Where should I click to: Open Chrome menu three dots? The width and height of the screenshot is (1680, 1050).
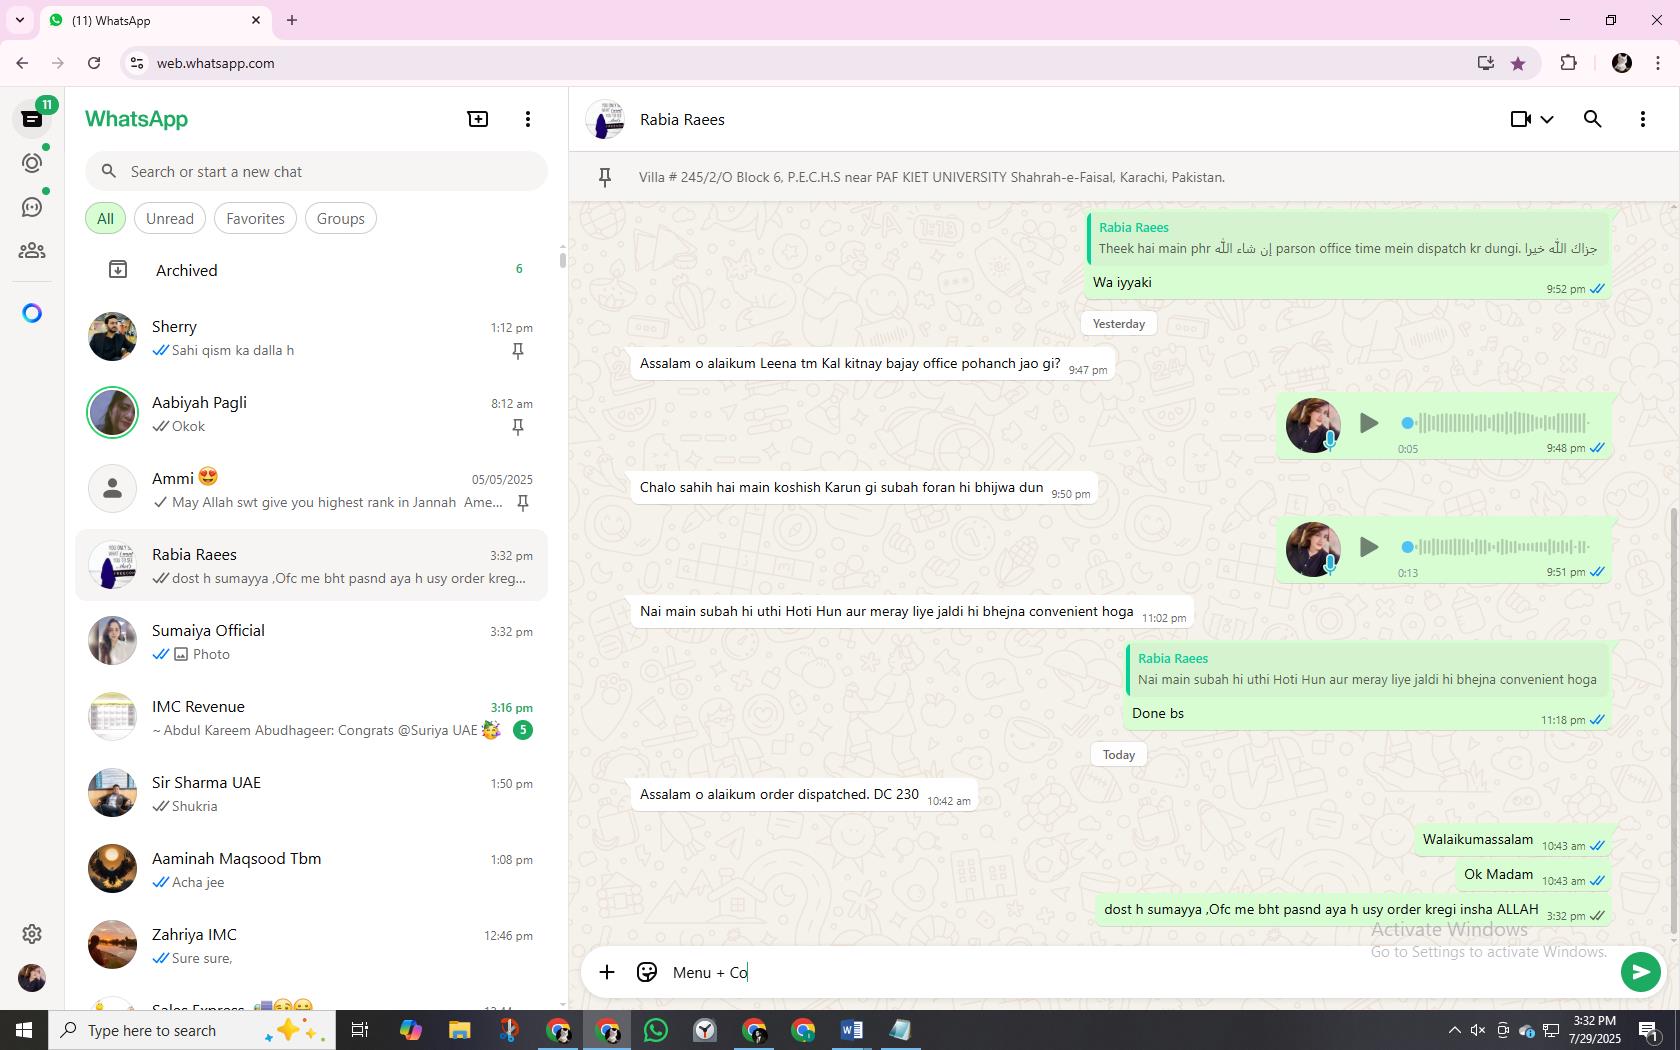(x=1658, y=63)
